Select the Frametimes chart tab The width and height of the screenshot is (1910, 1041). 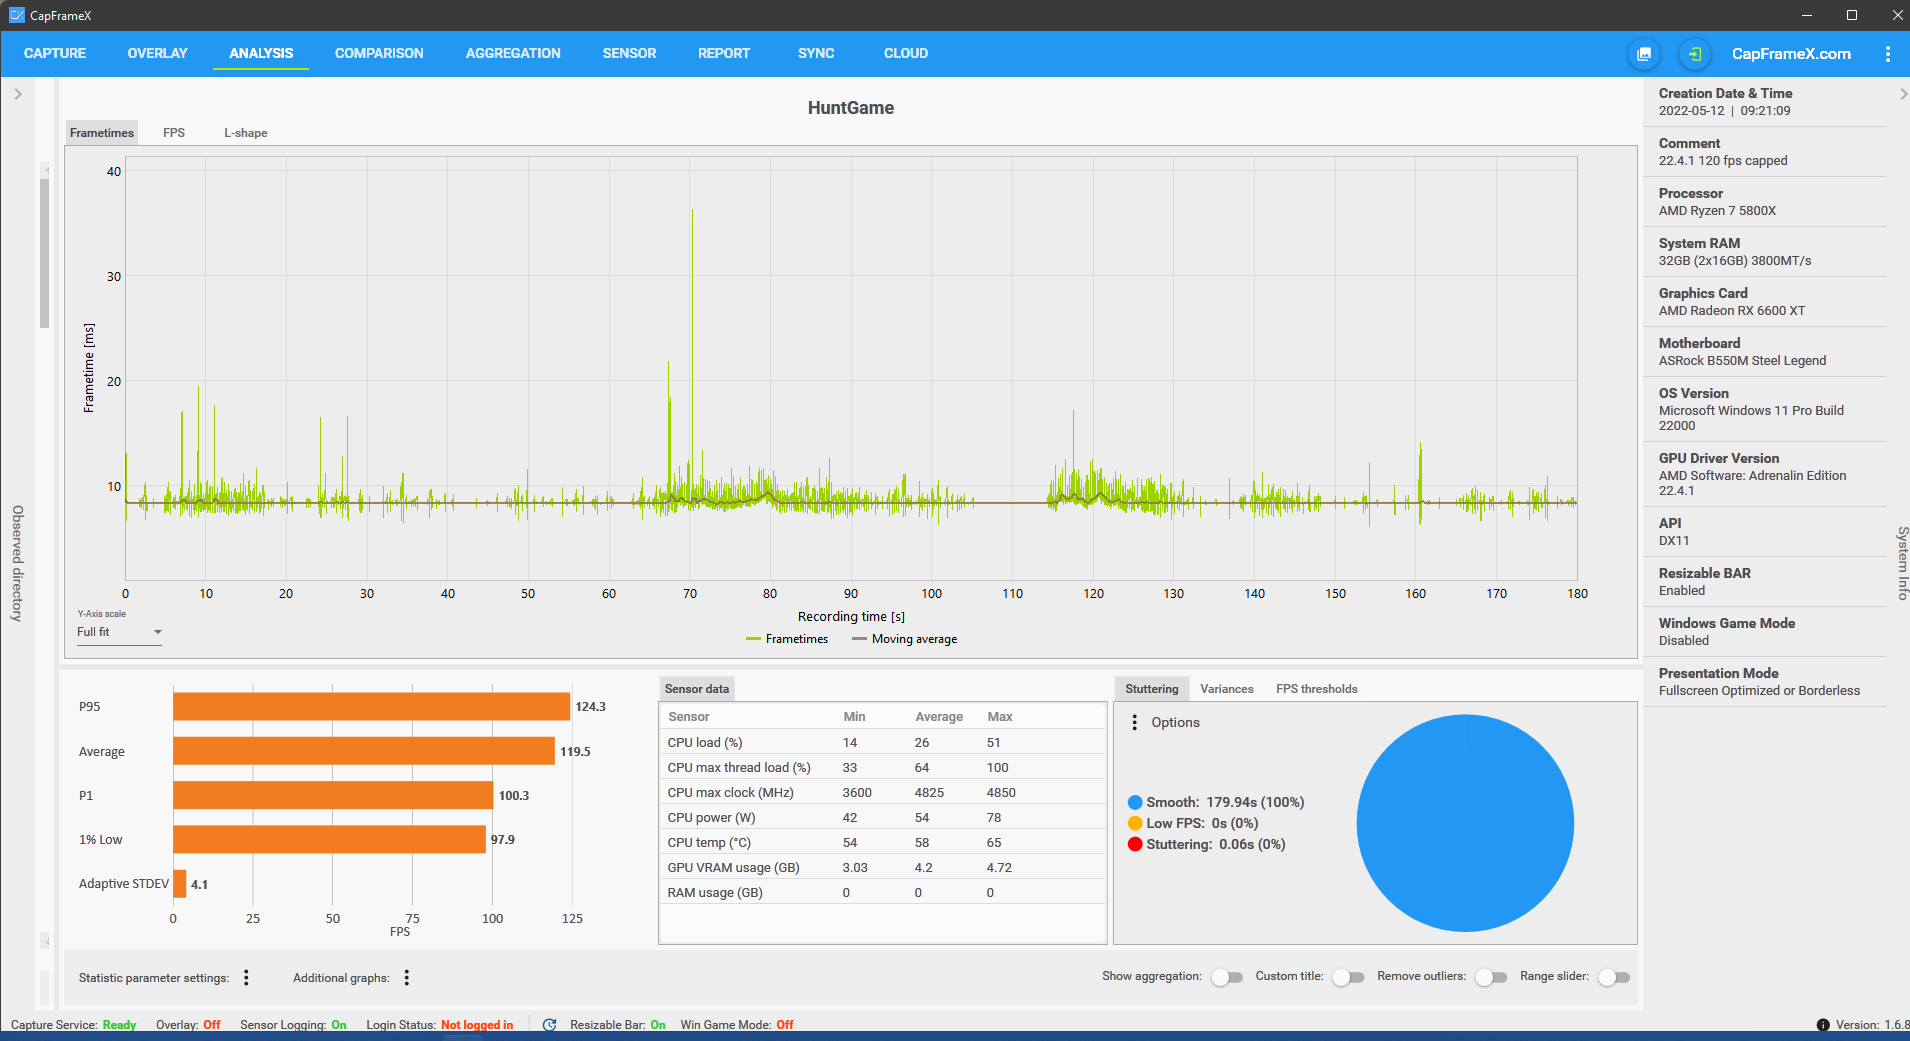tap(102, 133)
